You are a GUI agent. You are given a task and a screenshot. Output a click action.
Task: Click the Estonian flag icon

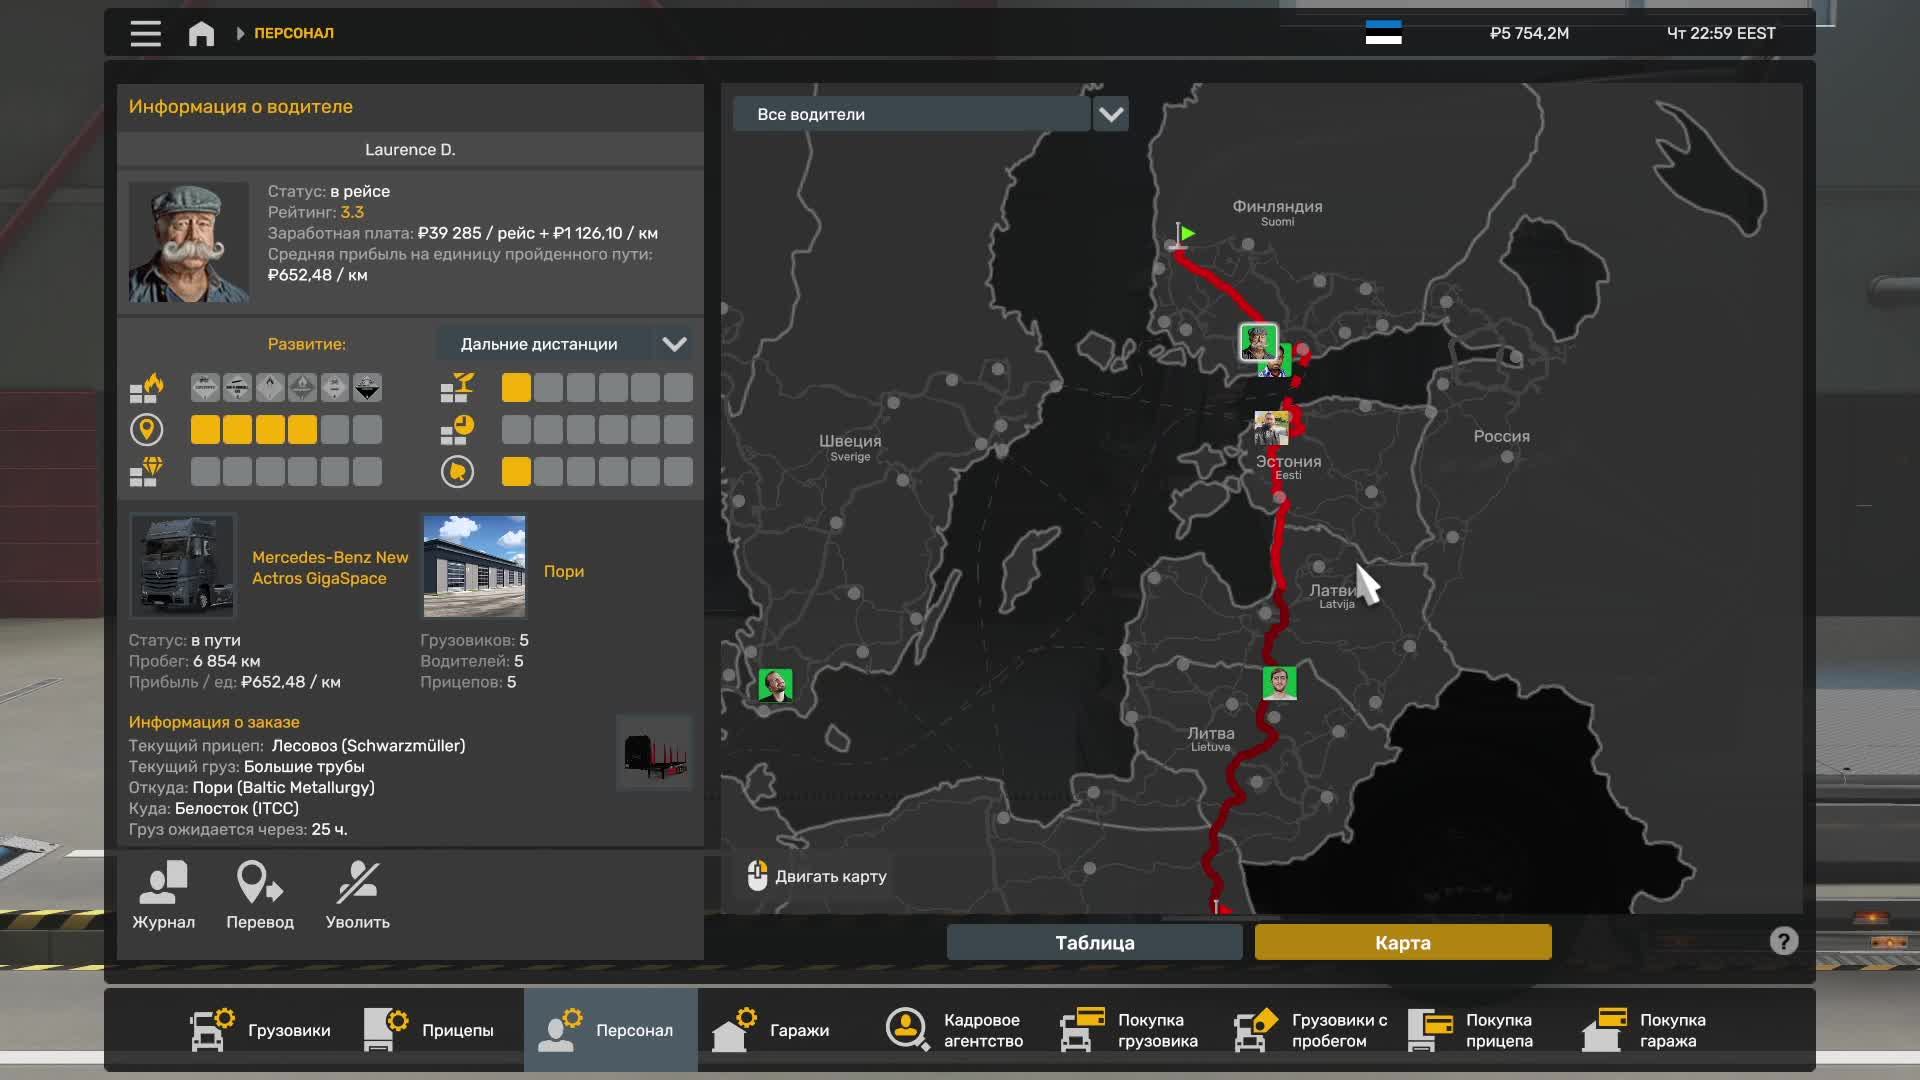1383,33
